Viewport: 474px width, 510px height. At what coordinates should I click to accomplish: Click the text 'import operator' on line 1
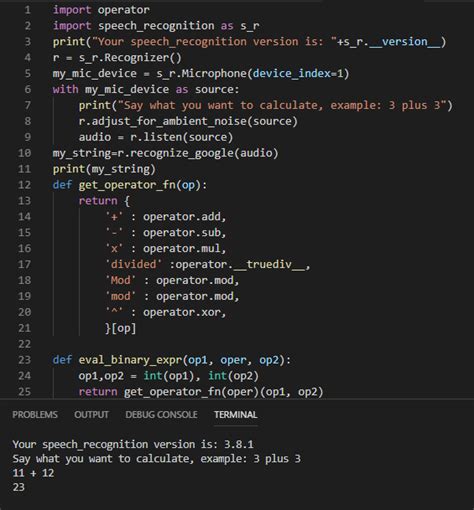point(101,10)
